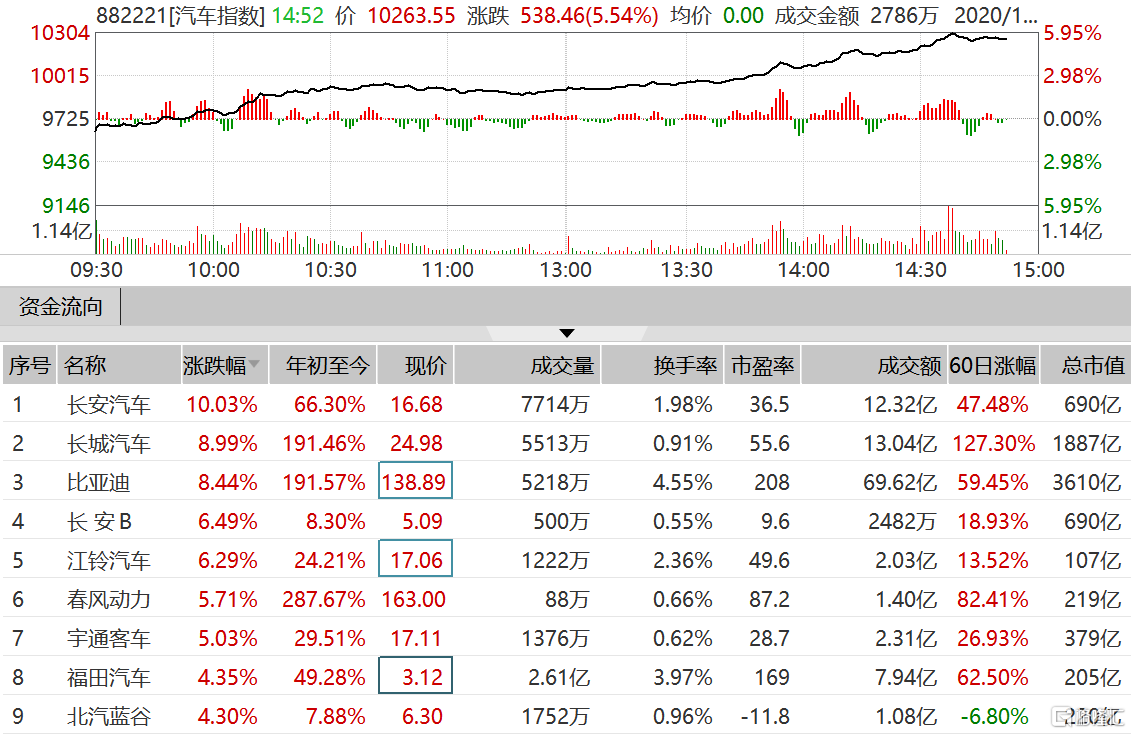The width and height of the screenshot is (1131, 735).
Task: Click the 882221 汽车指数 chart title
Action: coord(180,15)
